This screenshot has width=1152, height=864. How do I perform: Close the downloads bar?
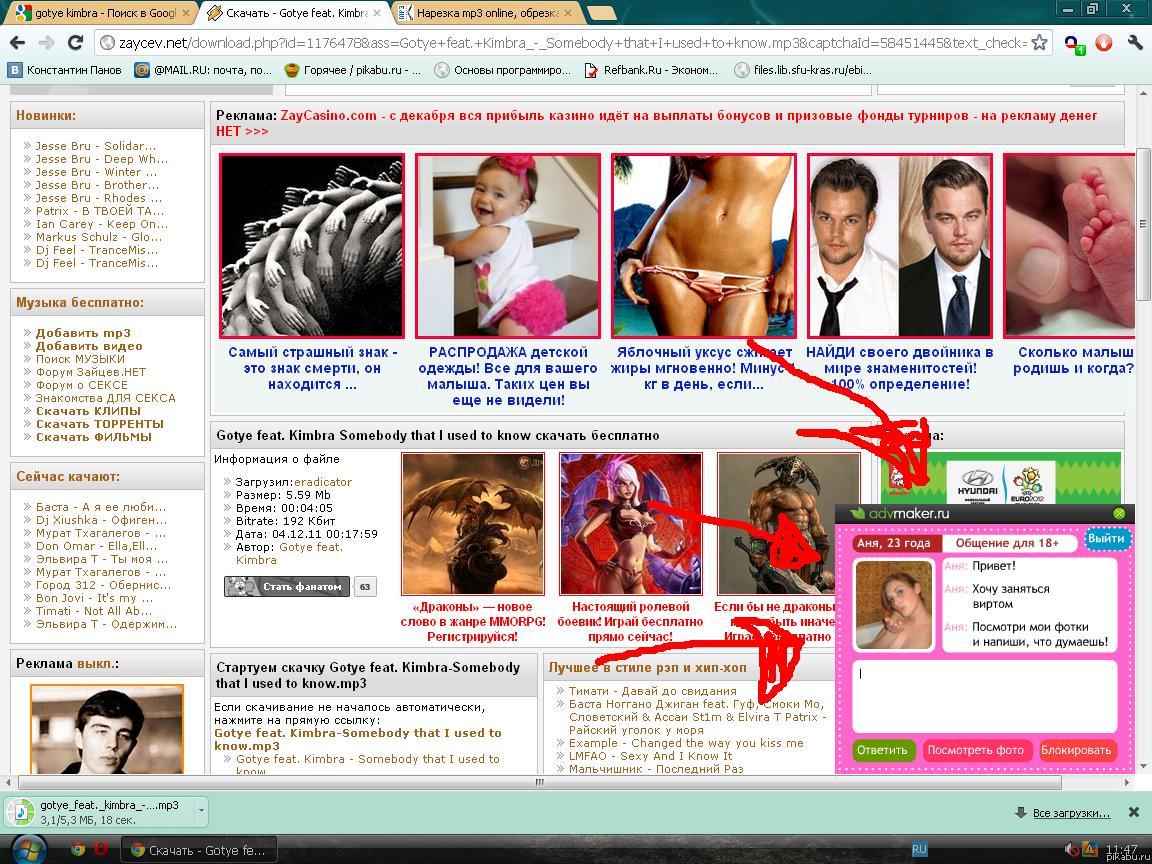click(x=1134, y=812)
